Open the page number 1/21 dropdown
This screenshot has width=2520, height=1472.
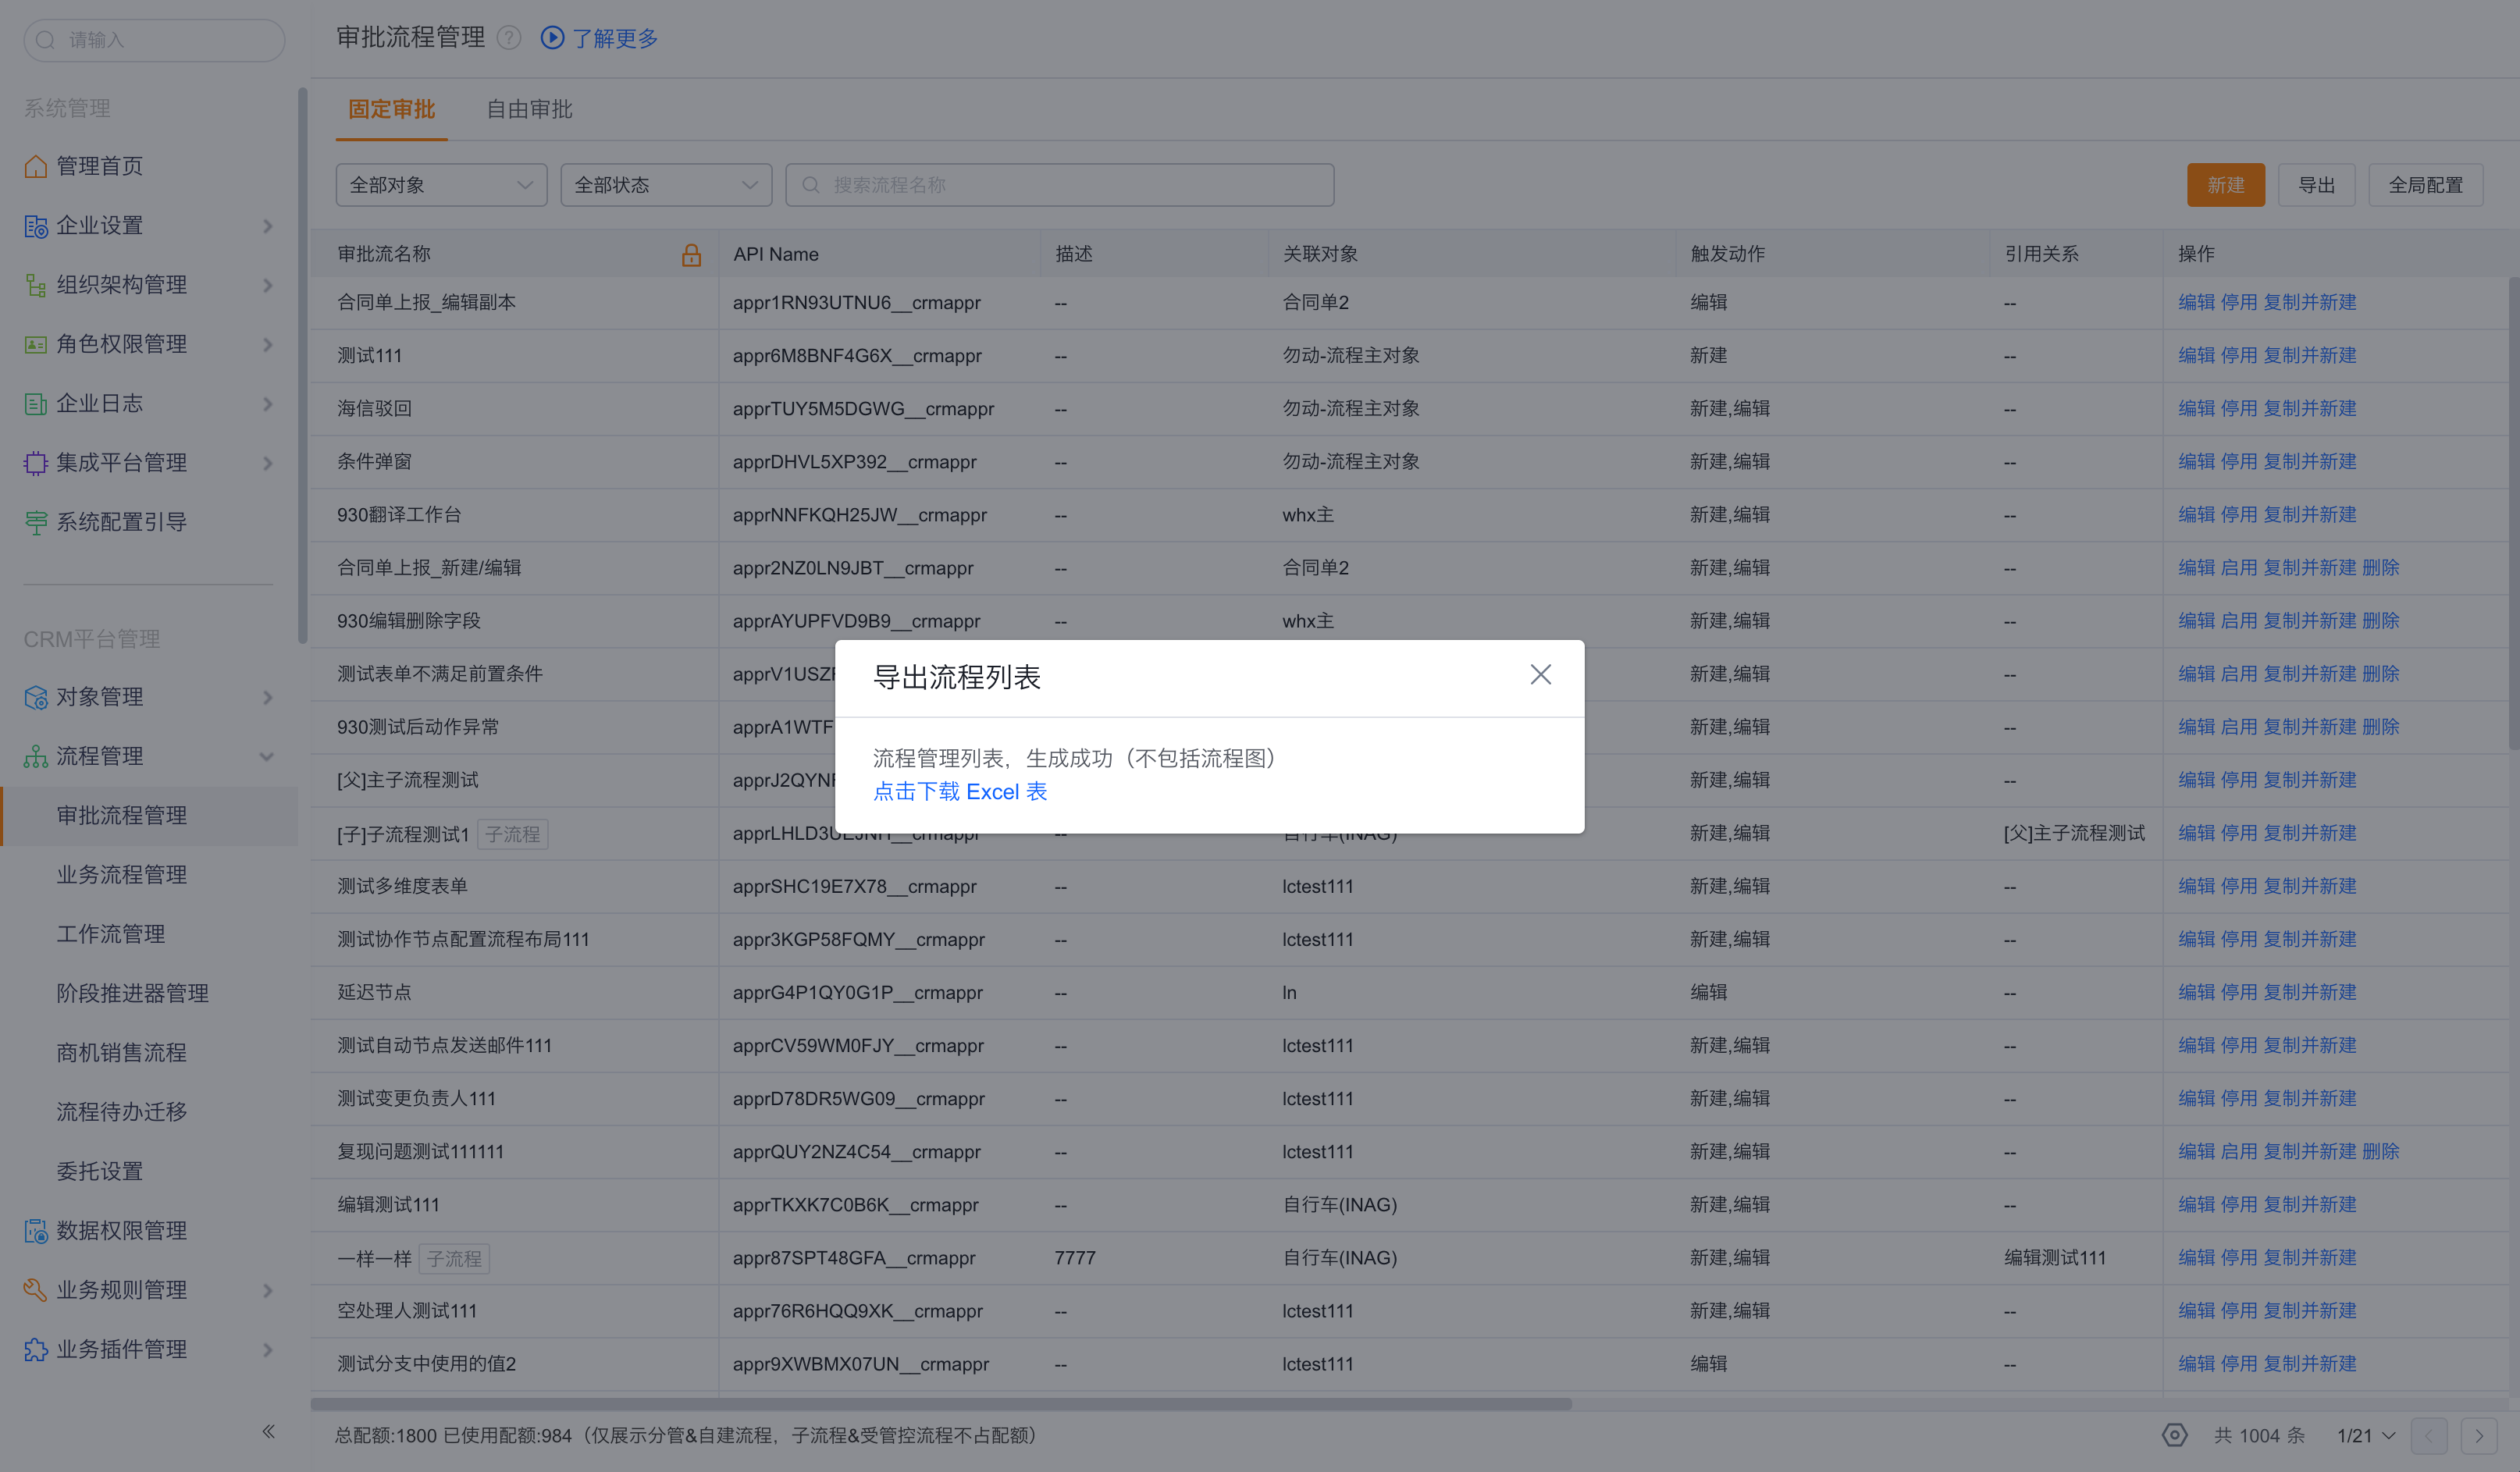pos(2366,1435)
